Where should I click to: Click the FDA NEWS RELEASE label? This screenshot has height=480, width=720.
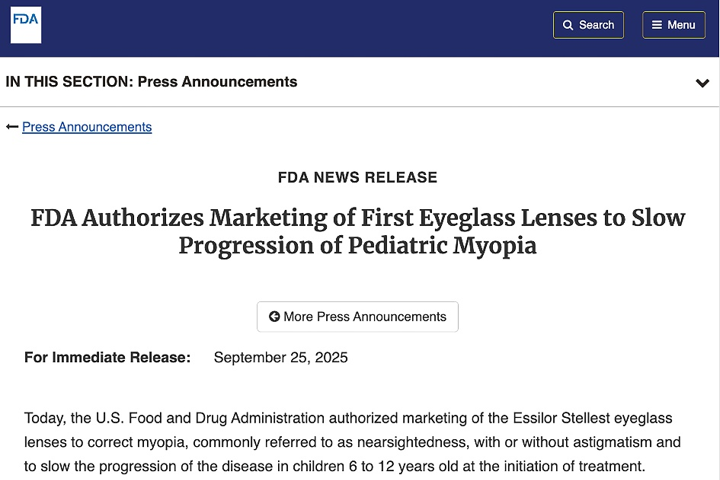[x=358, y=177]
